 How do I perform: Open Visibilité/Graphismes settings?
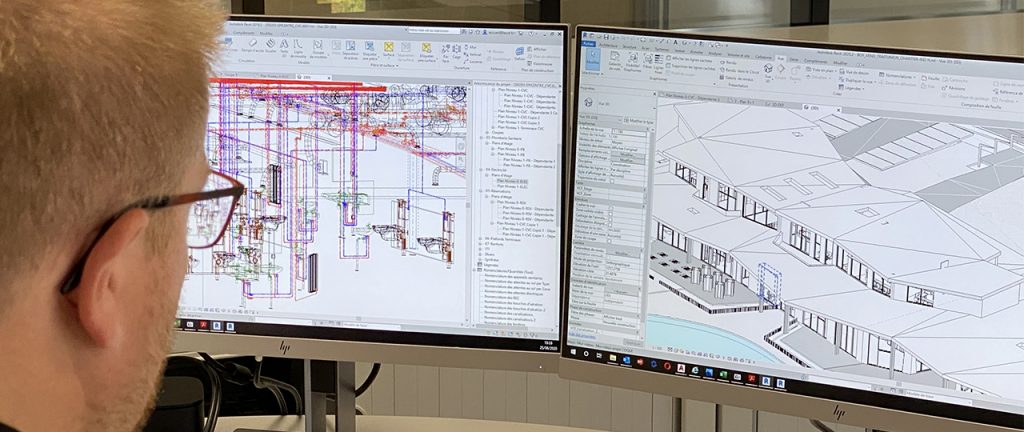[x=633, y=62]
